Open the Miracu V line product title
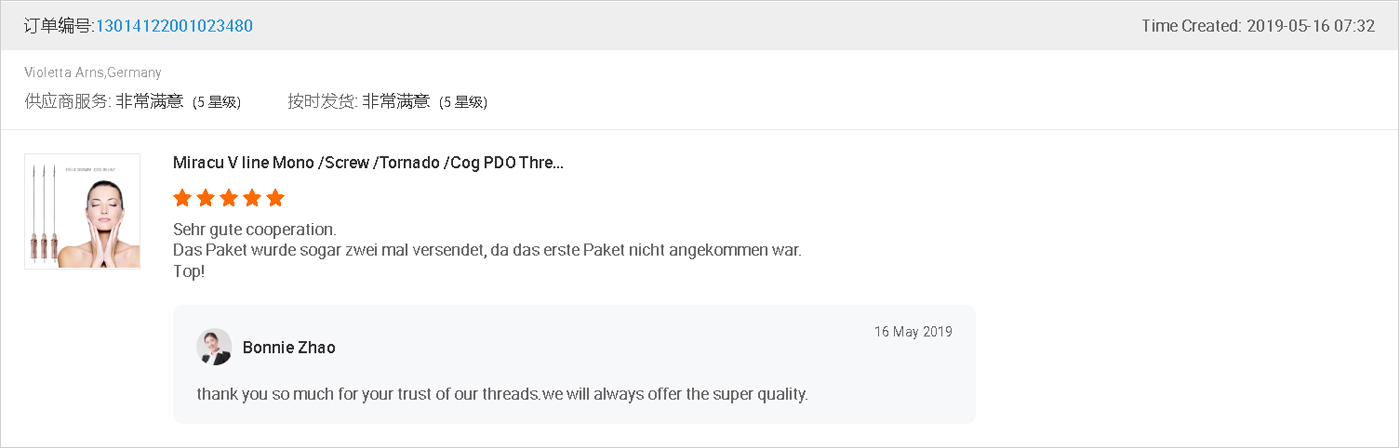 (368, 163)
